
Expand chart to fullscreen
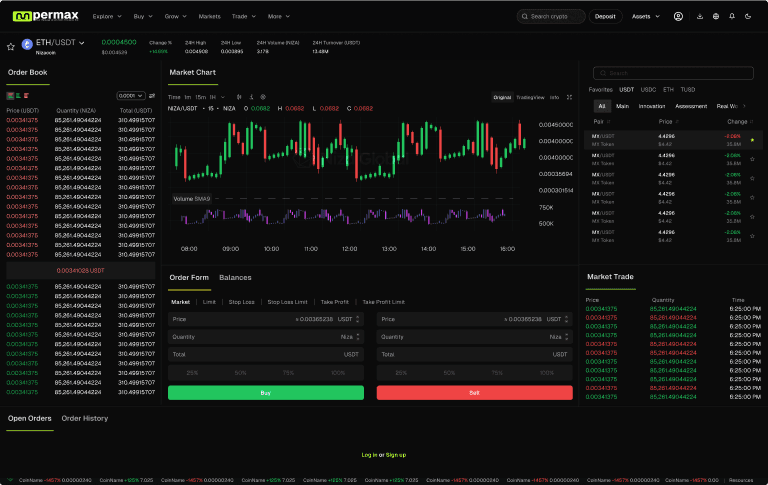click(569, 97)
